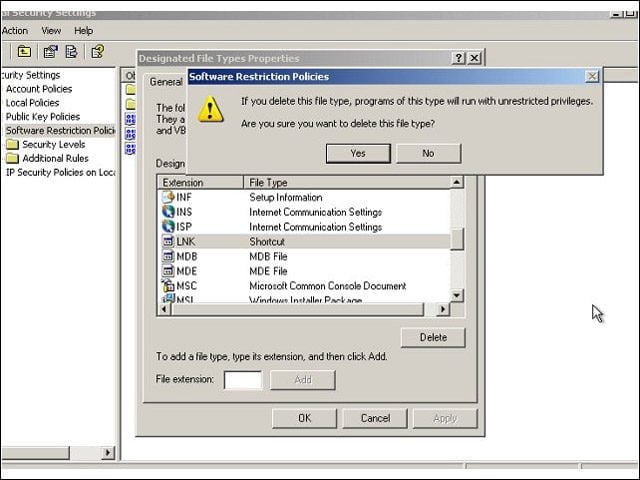Close the Designated File Types Properties window
The height and width of the screenshot is (480, 640).
474,58
